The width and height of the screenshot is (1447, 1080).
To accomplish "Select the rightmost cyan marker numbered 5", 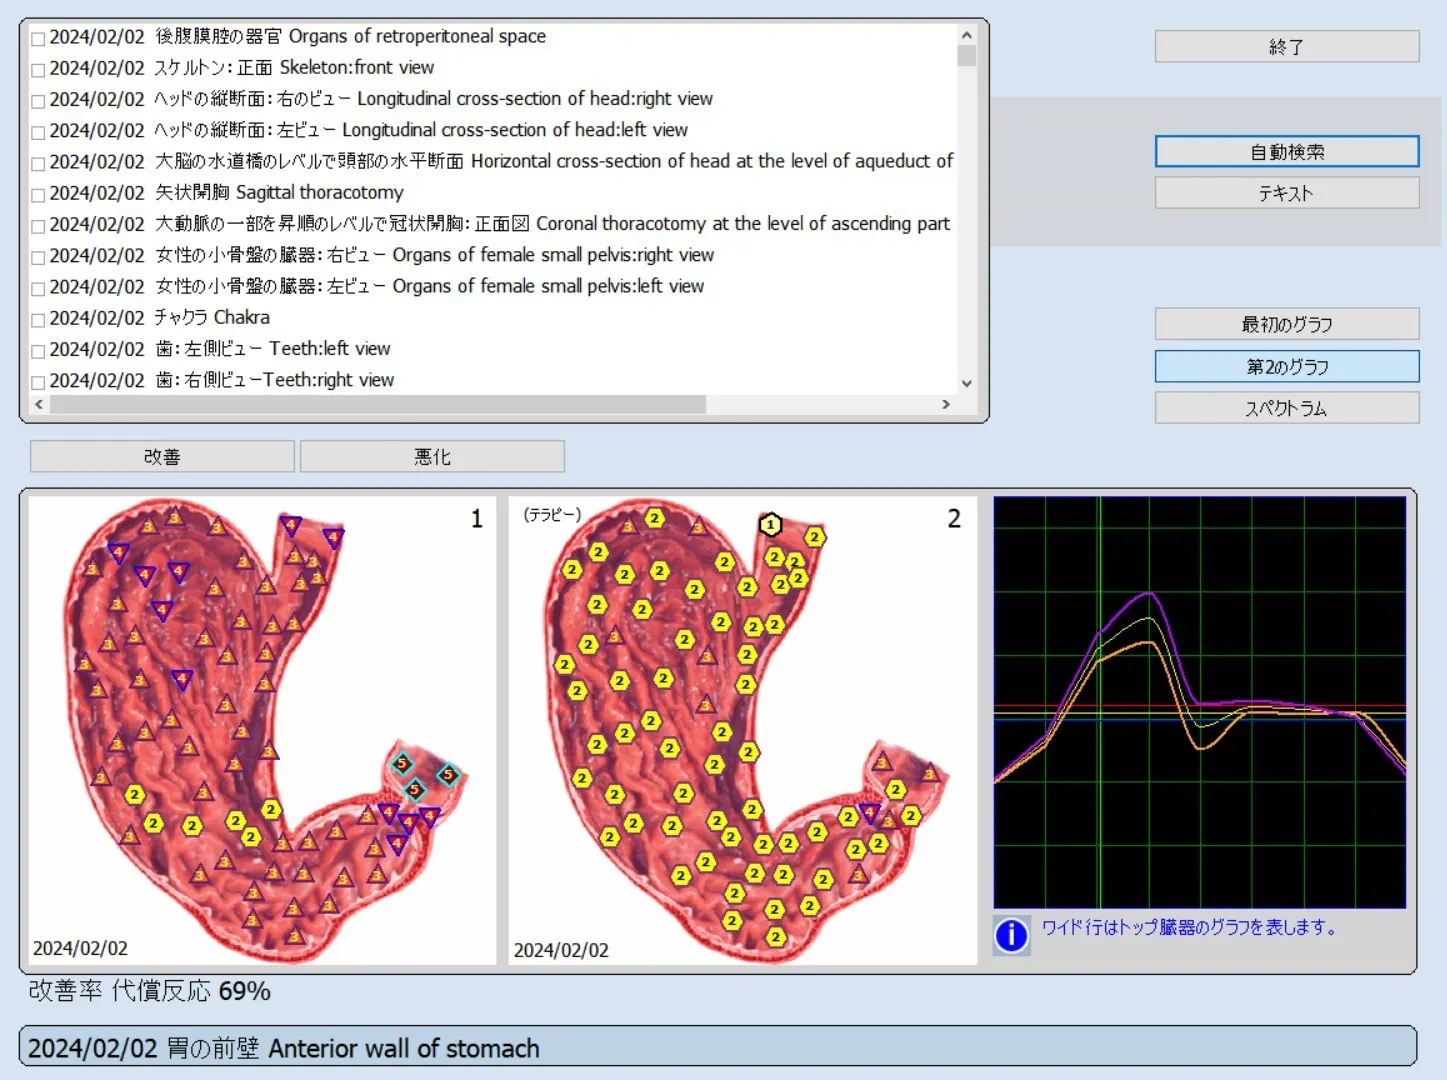I will (x=448, y=774).
